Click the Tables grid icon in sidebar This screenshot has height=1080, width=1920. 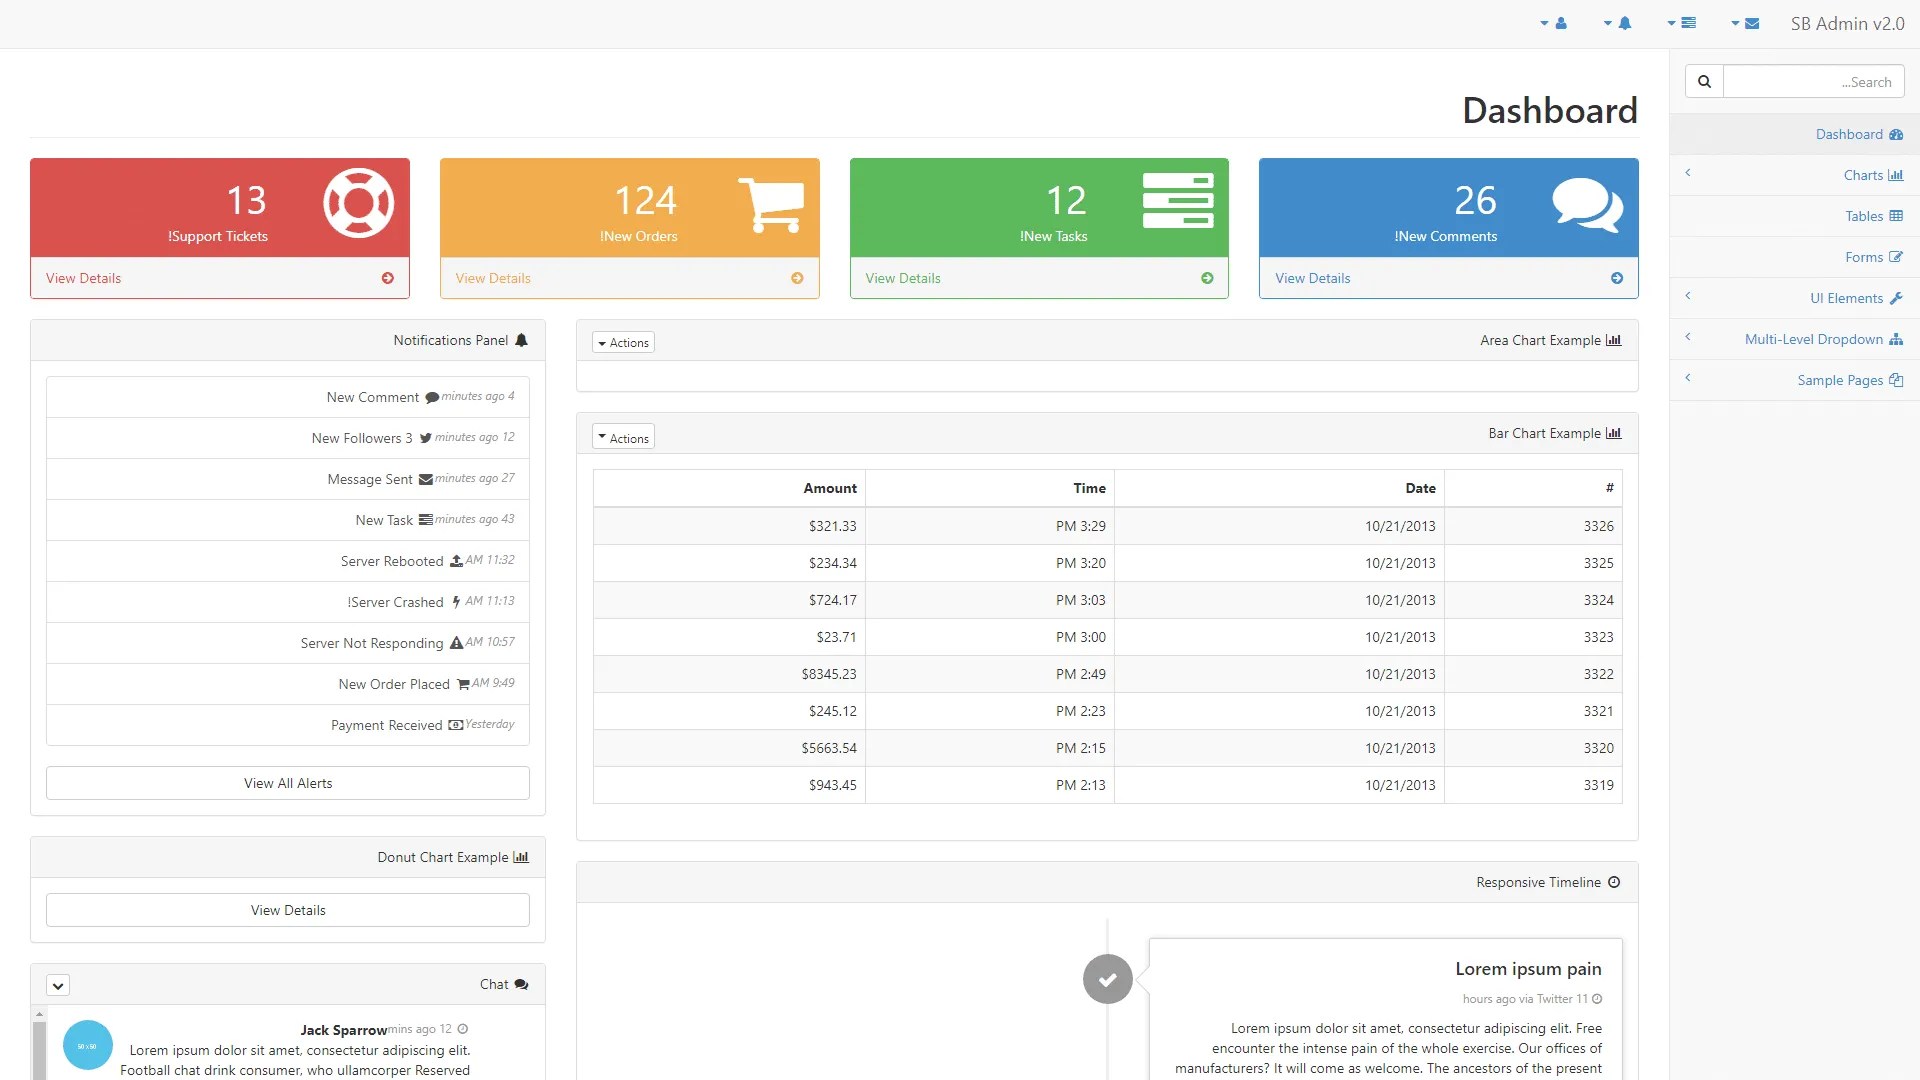click(1896, 216)
